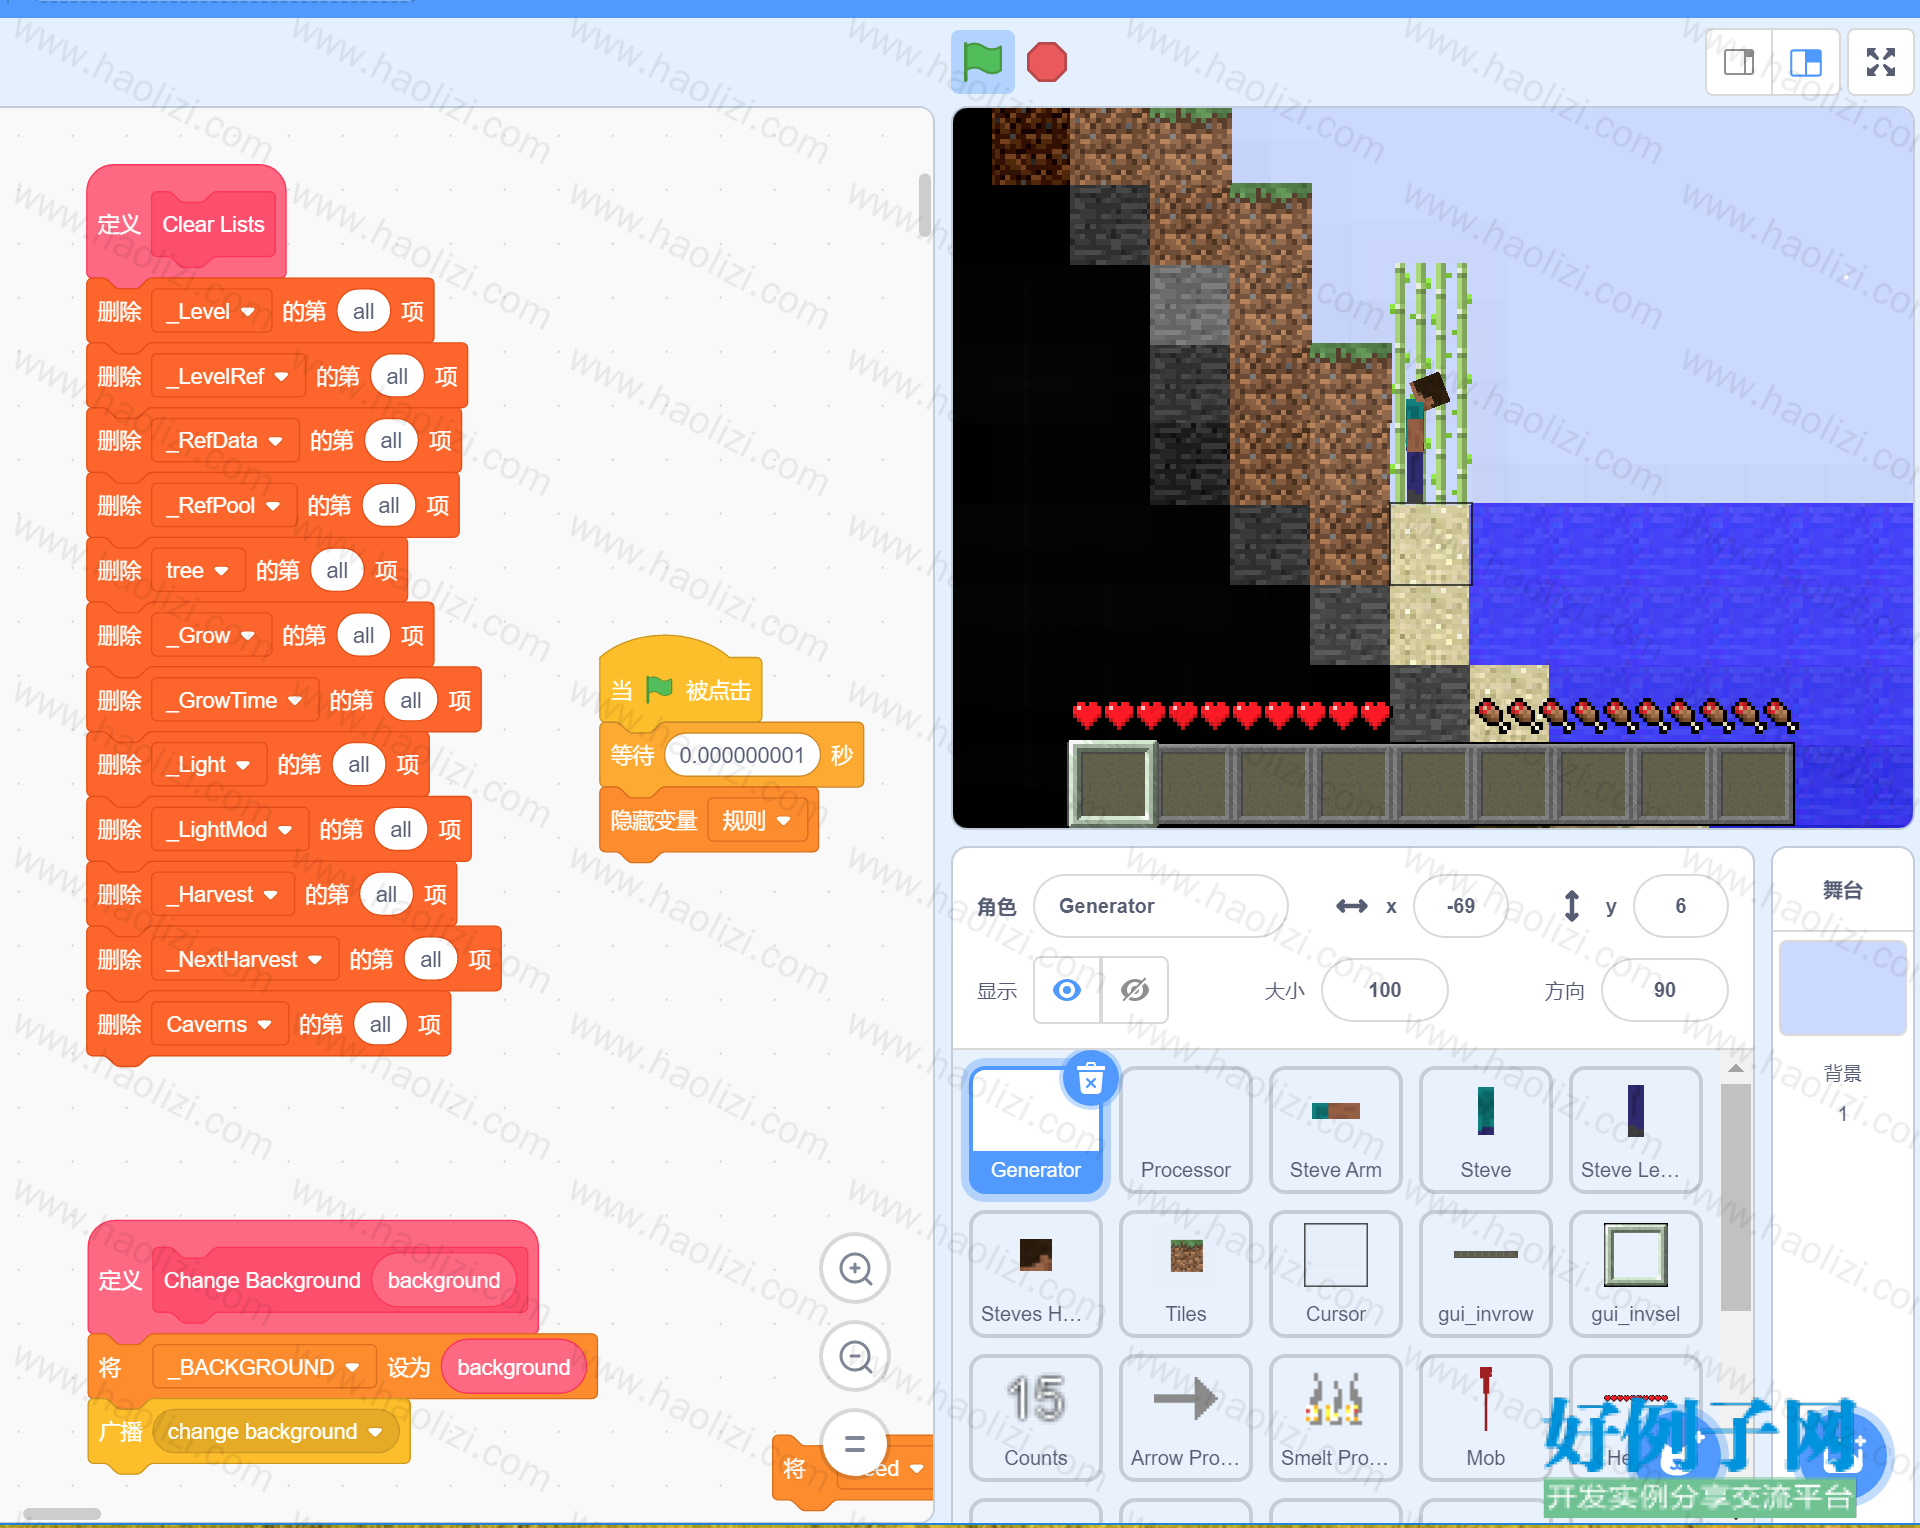Screen dimensions: 1920x1528
Task: Select the Steve Arm sprite
Action: coord(1336,1130)
